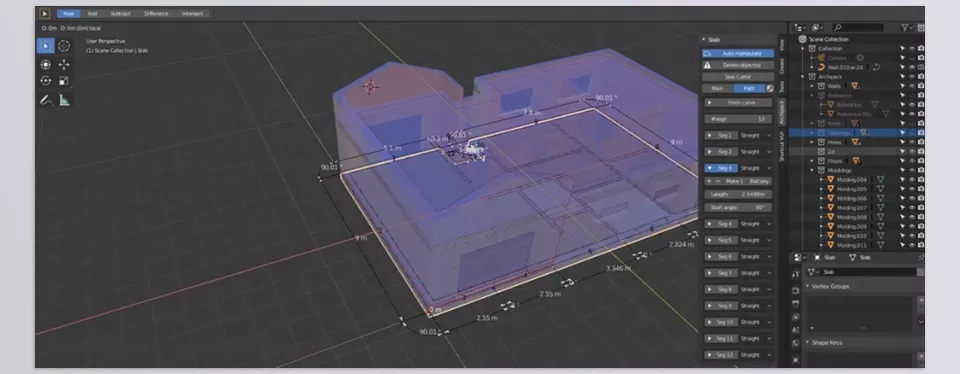This screenshot has height=374, width=960.
Task: Click the Scene Collection icon
Action: [803, 39]
